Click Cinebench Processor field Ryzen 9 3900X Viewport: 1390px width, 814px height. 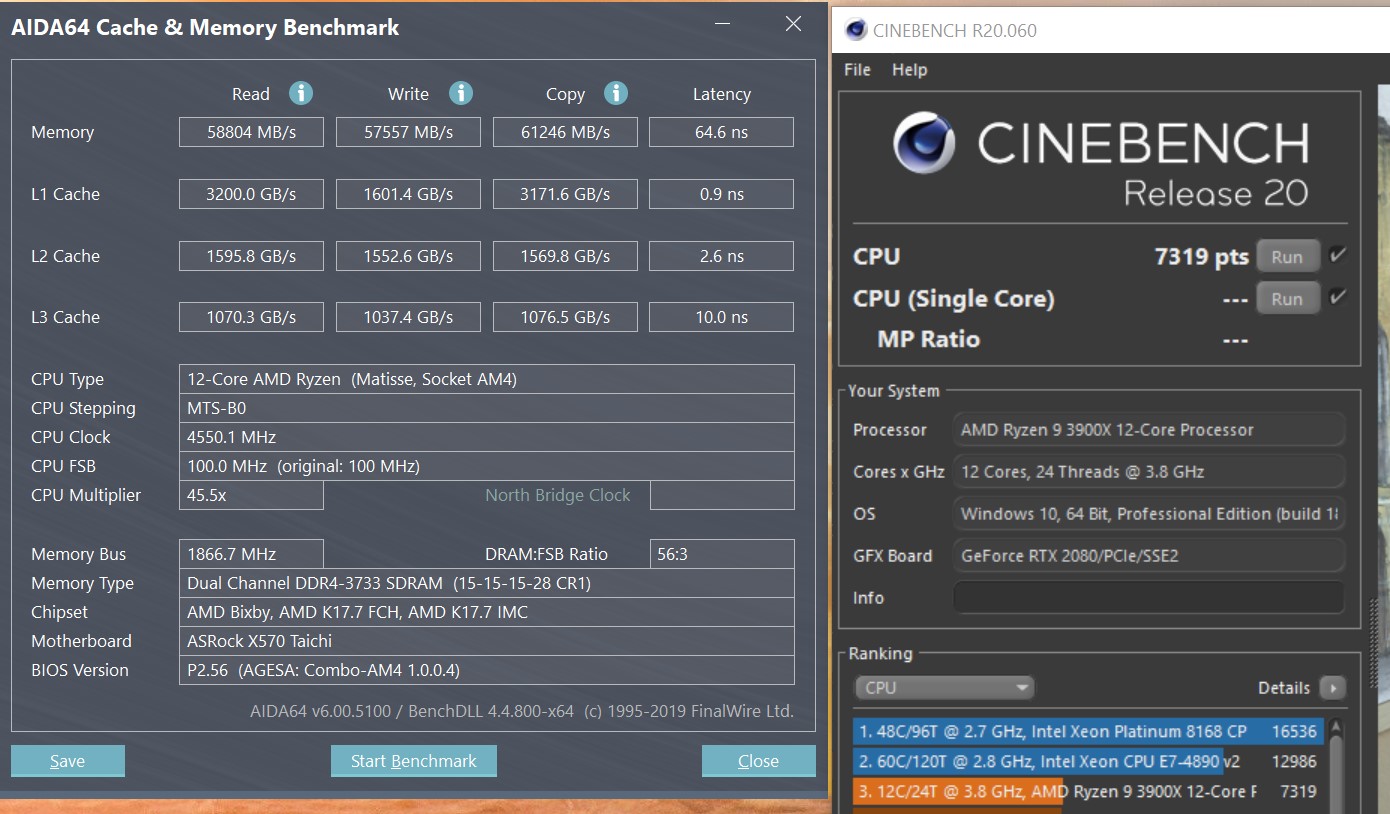click(1149, 430)
